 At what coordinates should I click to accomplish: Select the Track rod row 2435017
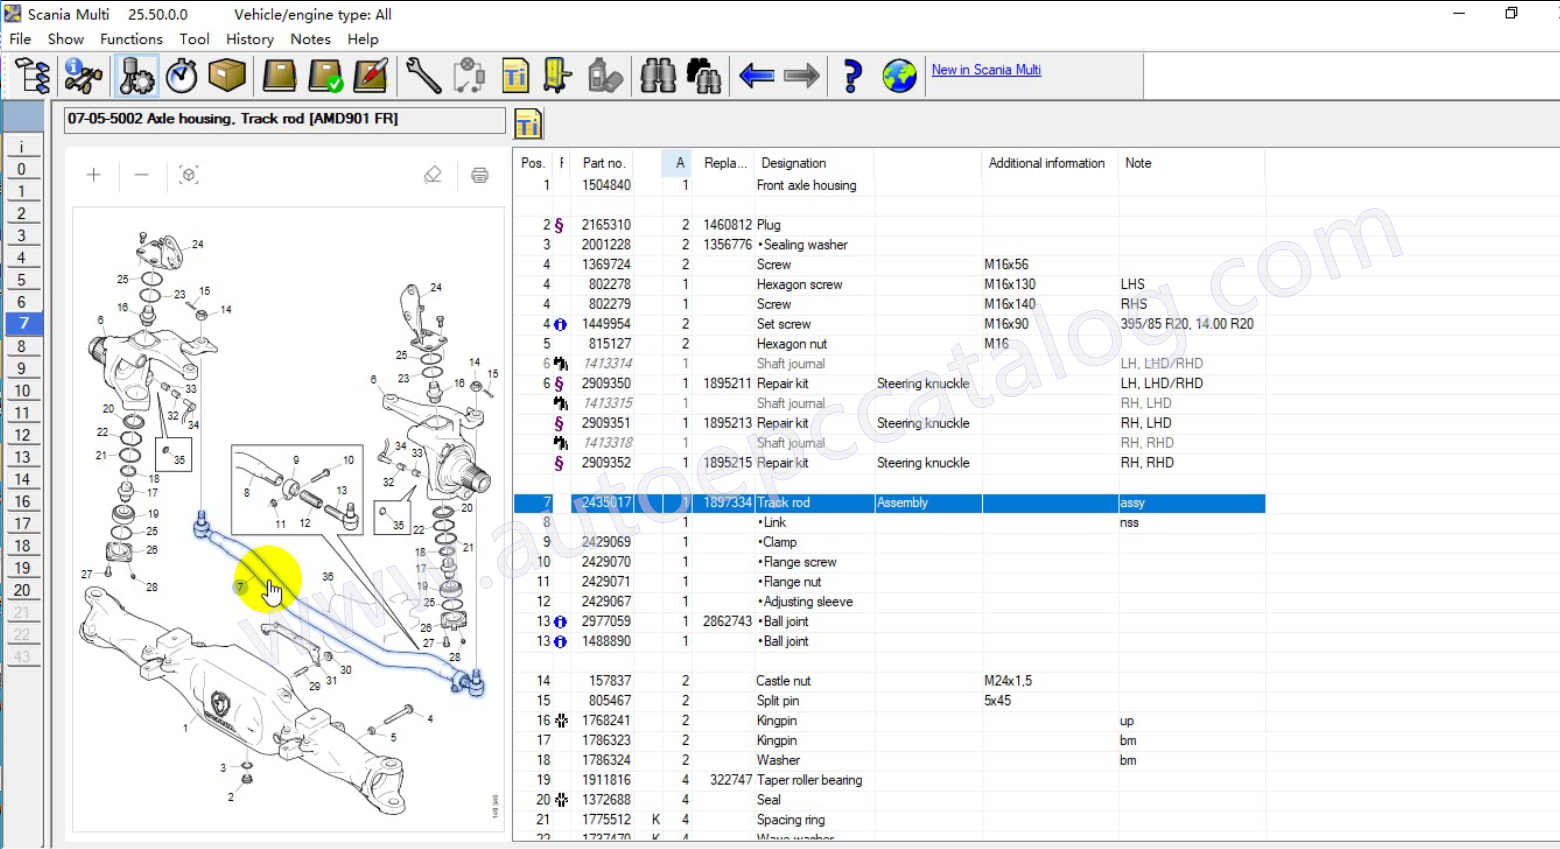pyautogui.click(x=889, y=503)
